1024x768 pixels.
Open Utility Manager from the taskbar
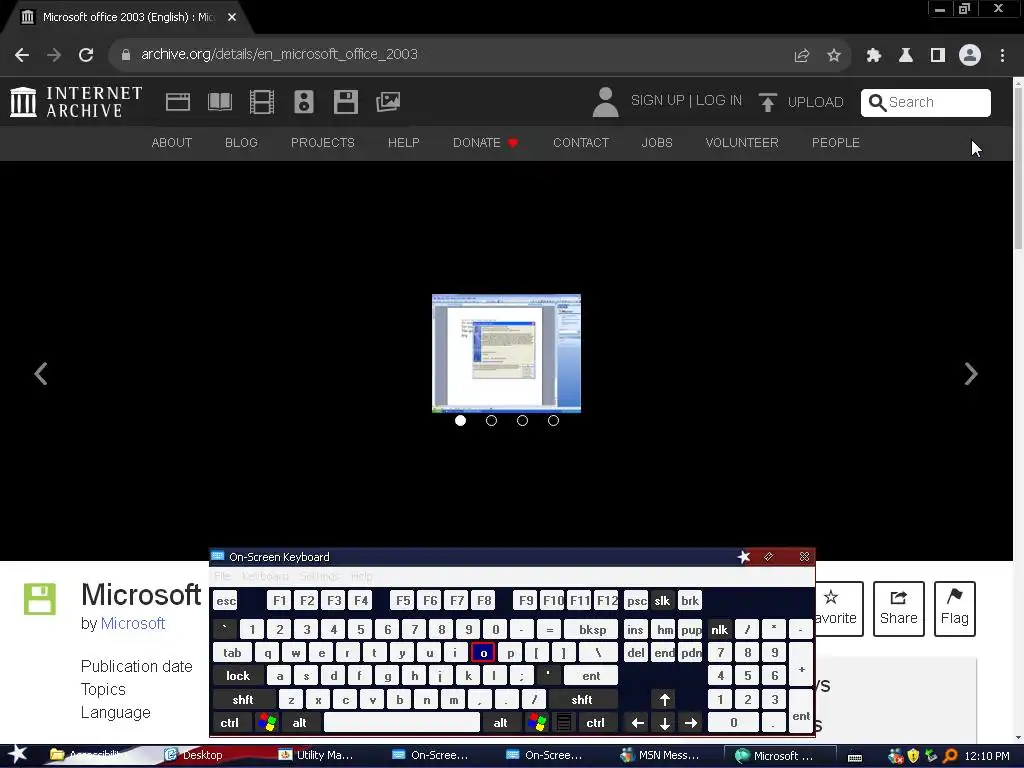[x=317, y=755]
